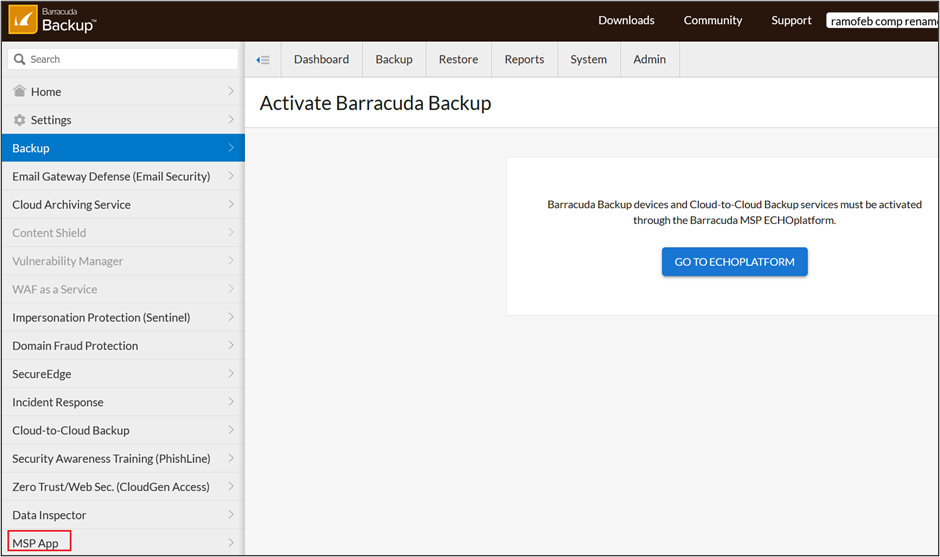Click the Activate Barracuda Backup heading
940x557 pixels.
click(375, 103)
